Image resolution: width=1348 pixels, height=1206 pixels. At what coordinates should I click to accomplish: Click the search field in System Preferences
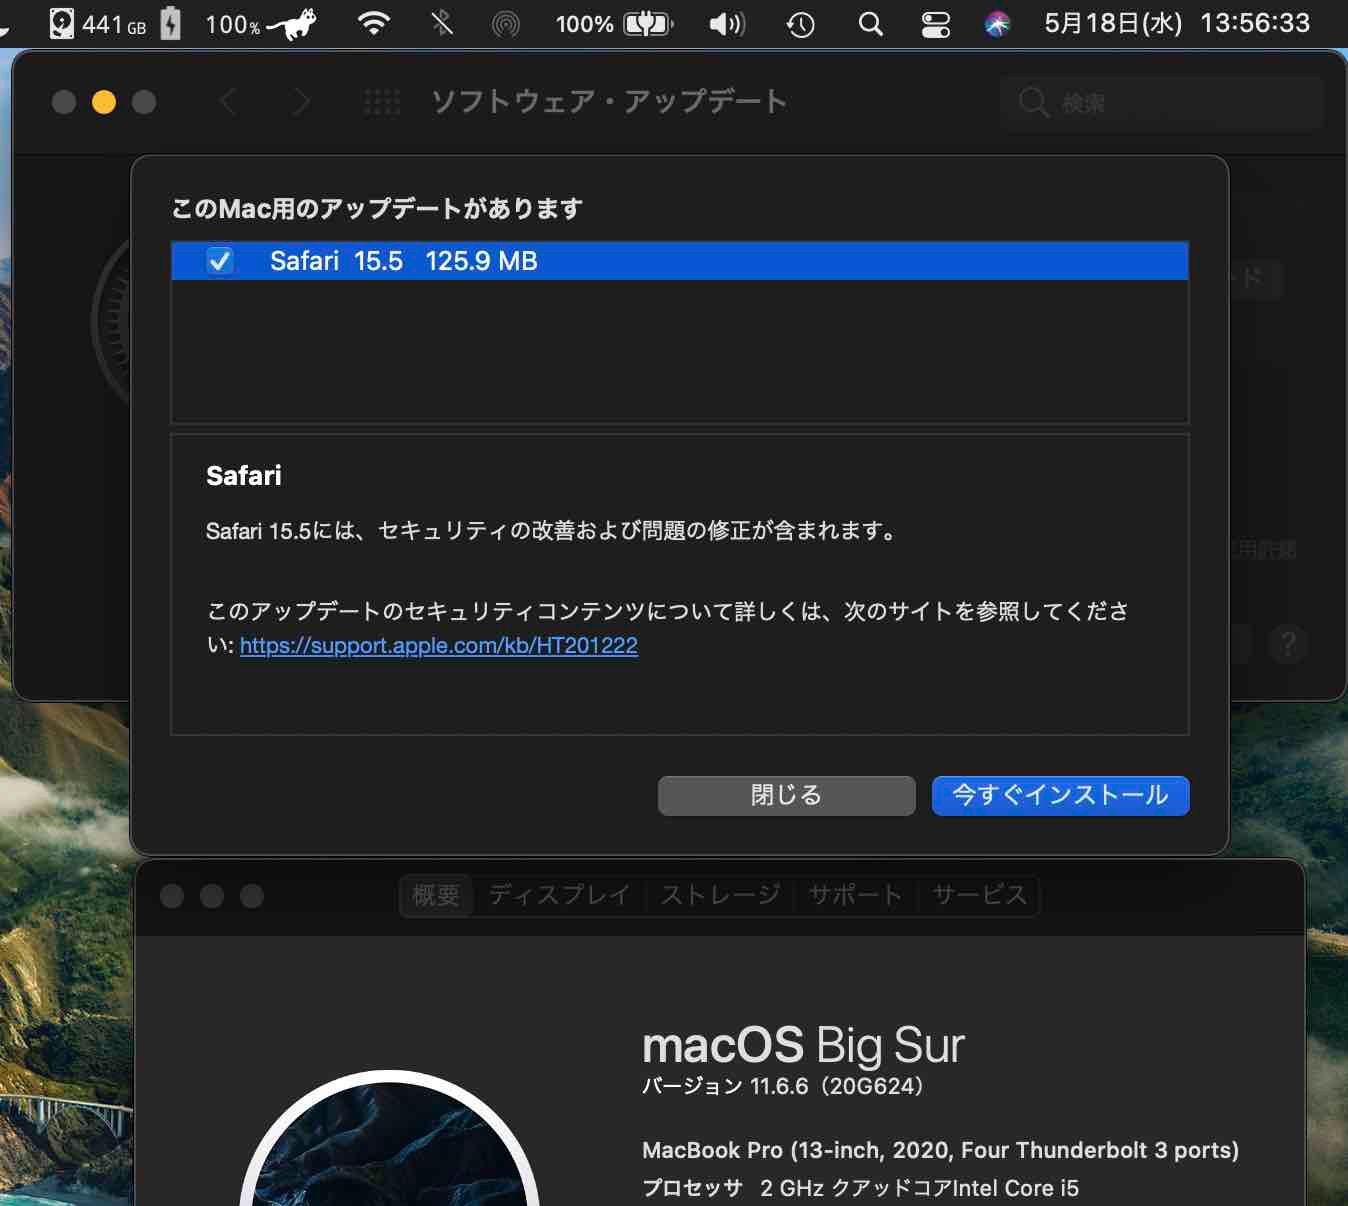pos(1162,102)
